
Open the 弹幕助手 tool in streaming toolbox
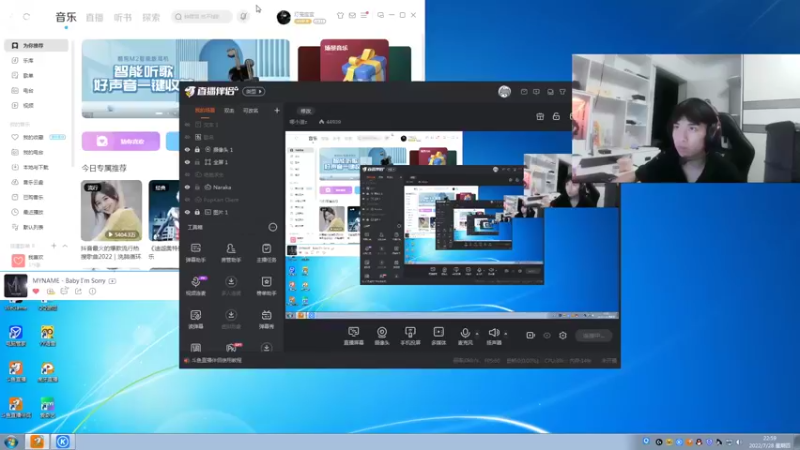point(195,253)
